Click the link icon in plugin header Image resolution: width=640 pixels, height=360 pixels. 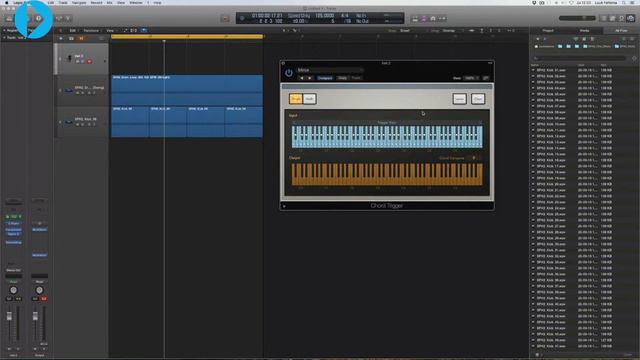(486, 78)
